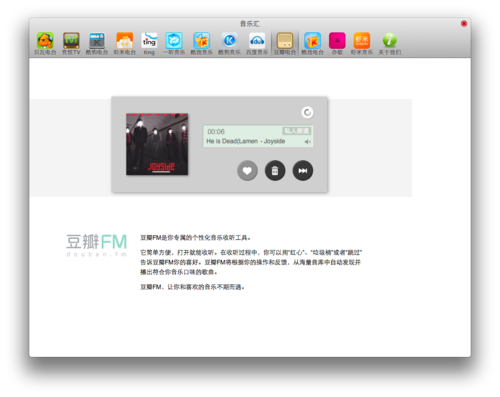Click the elapsed time "00:06"
This screenshot has height=397, width=500.
216,131
